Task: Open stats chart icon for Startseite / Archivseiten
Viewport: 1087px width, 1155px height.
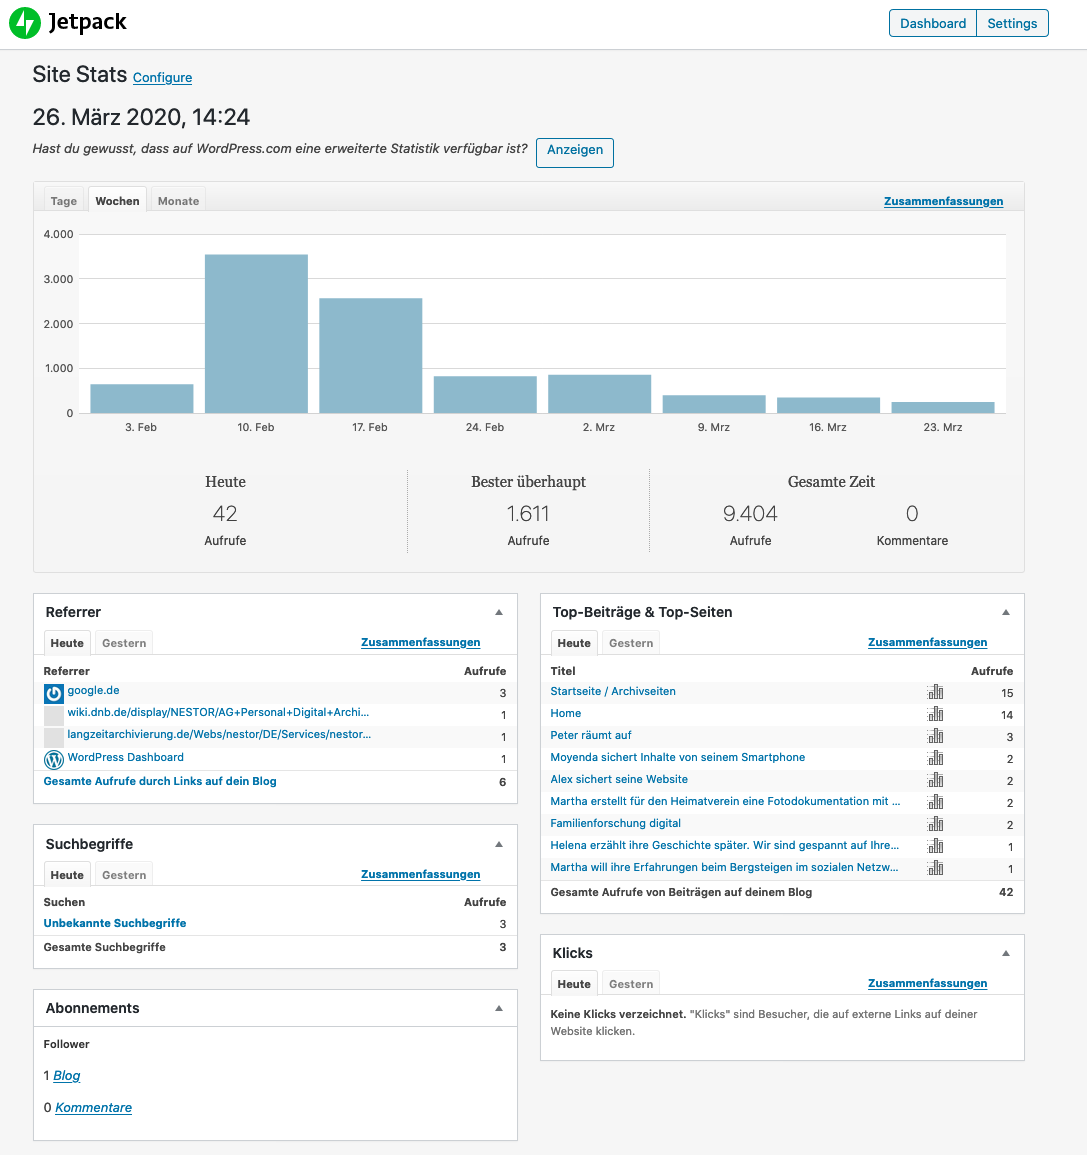Action: (935, 692)
